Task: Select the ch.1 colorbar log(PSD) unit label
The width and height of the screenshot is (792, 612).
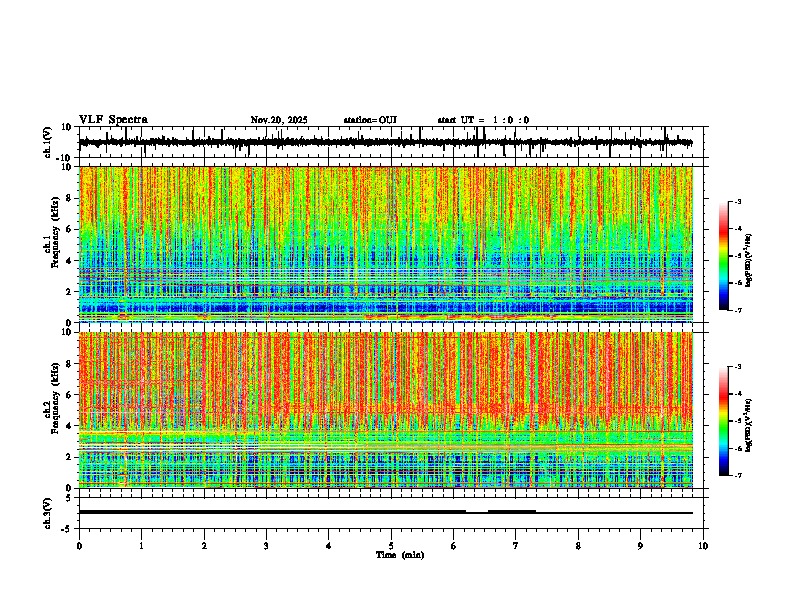Action: pos(749,261)
